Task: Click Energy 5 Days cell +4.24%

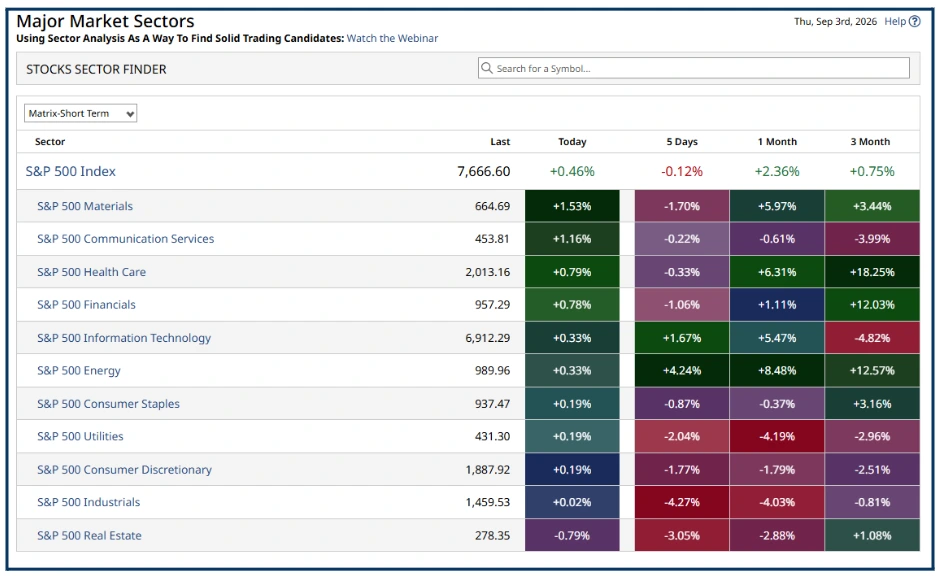Action: coord(682,370)
